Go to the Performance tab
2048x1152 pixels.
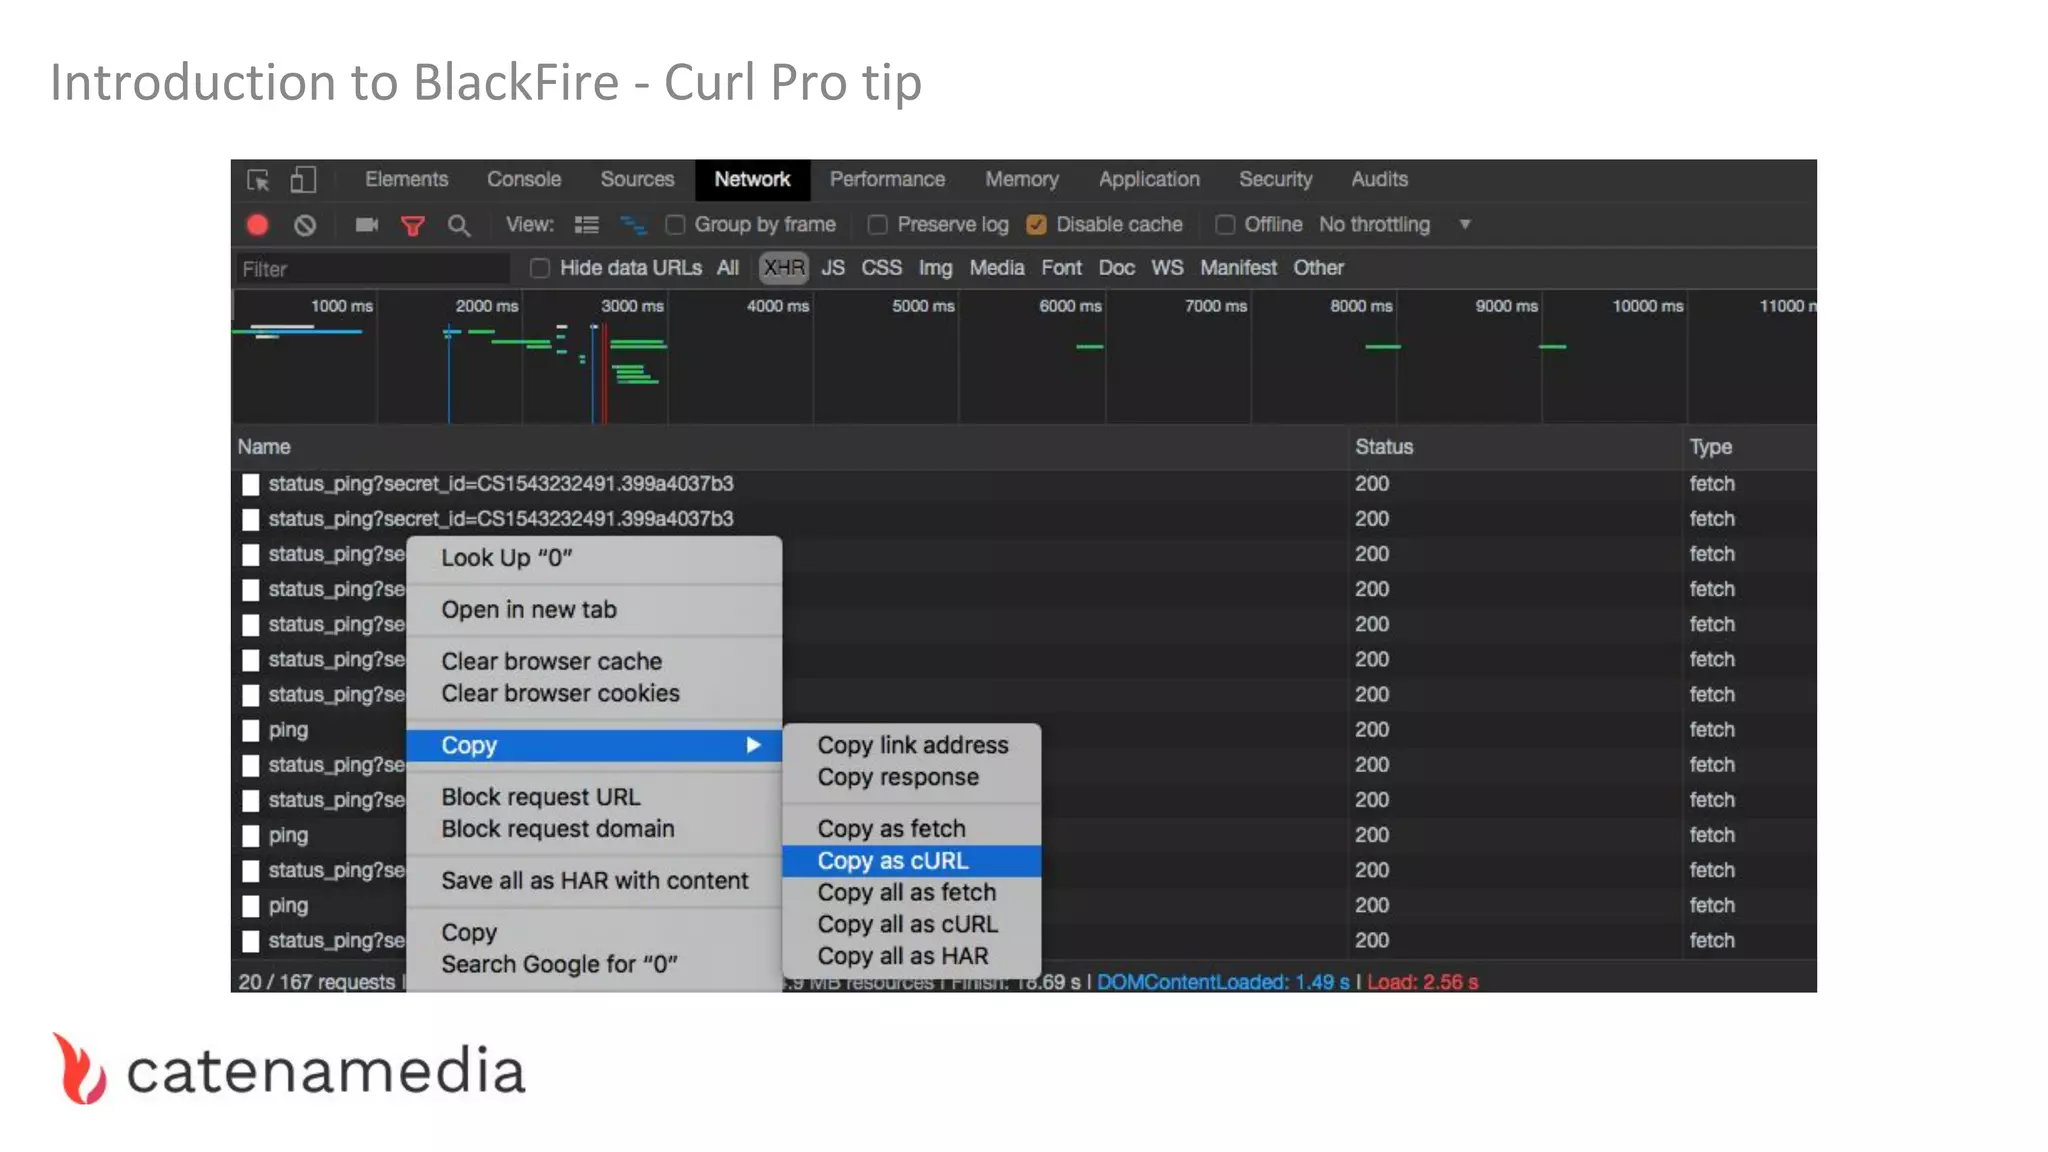coord(887,180)
